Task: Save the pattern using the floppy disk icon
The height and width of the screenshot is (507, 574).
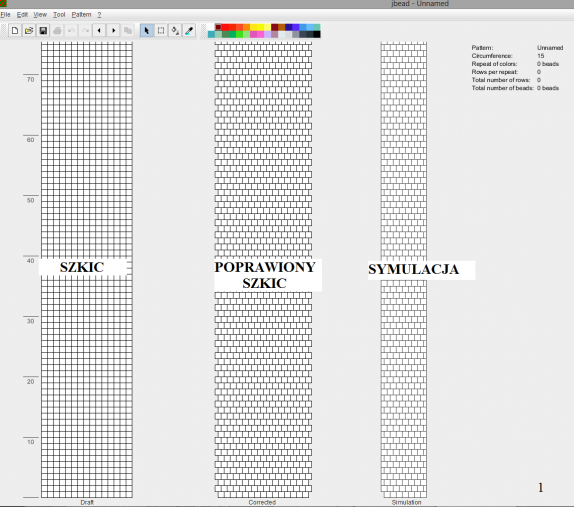Action: pos(43,30)
